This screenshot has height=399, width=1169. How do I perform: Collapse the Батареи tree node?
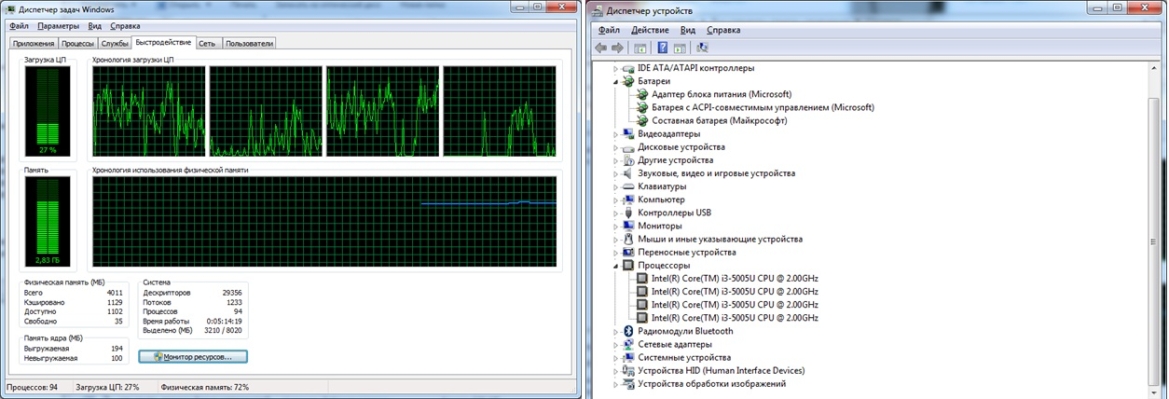click(616, 81)
